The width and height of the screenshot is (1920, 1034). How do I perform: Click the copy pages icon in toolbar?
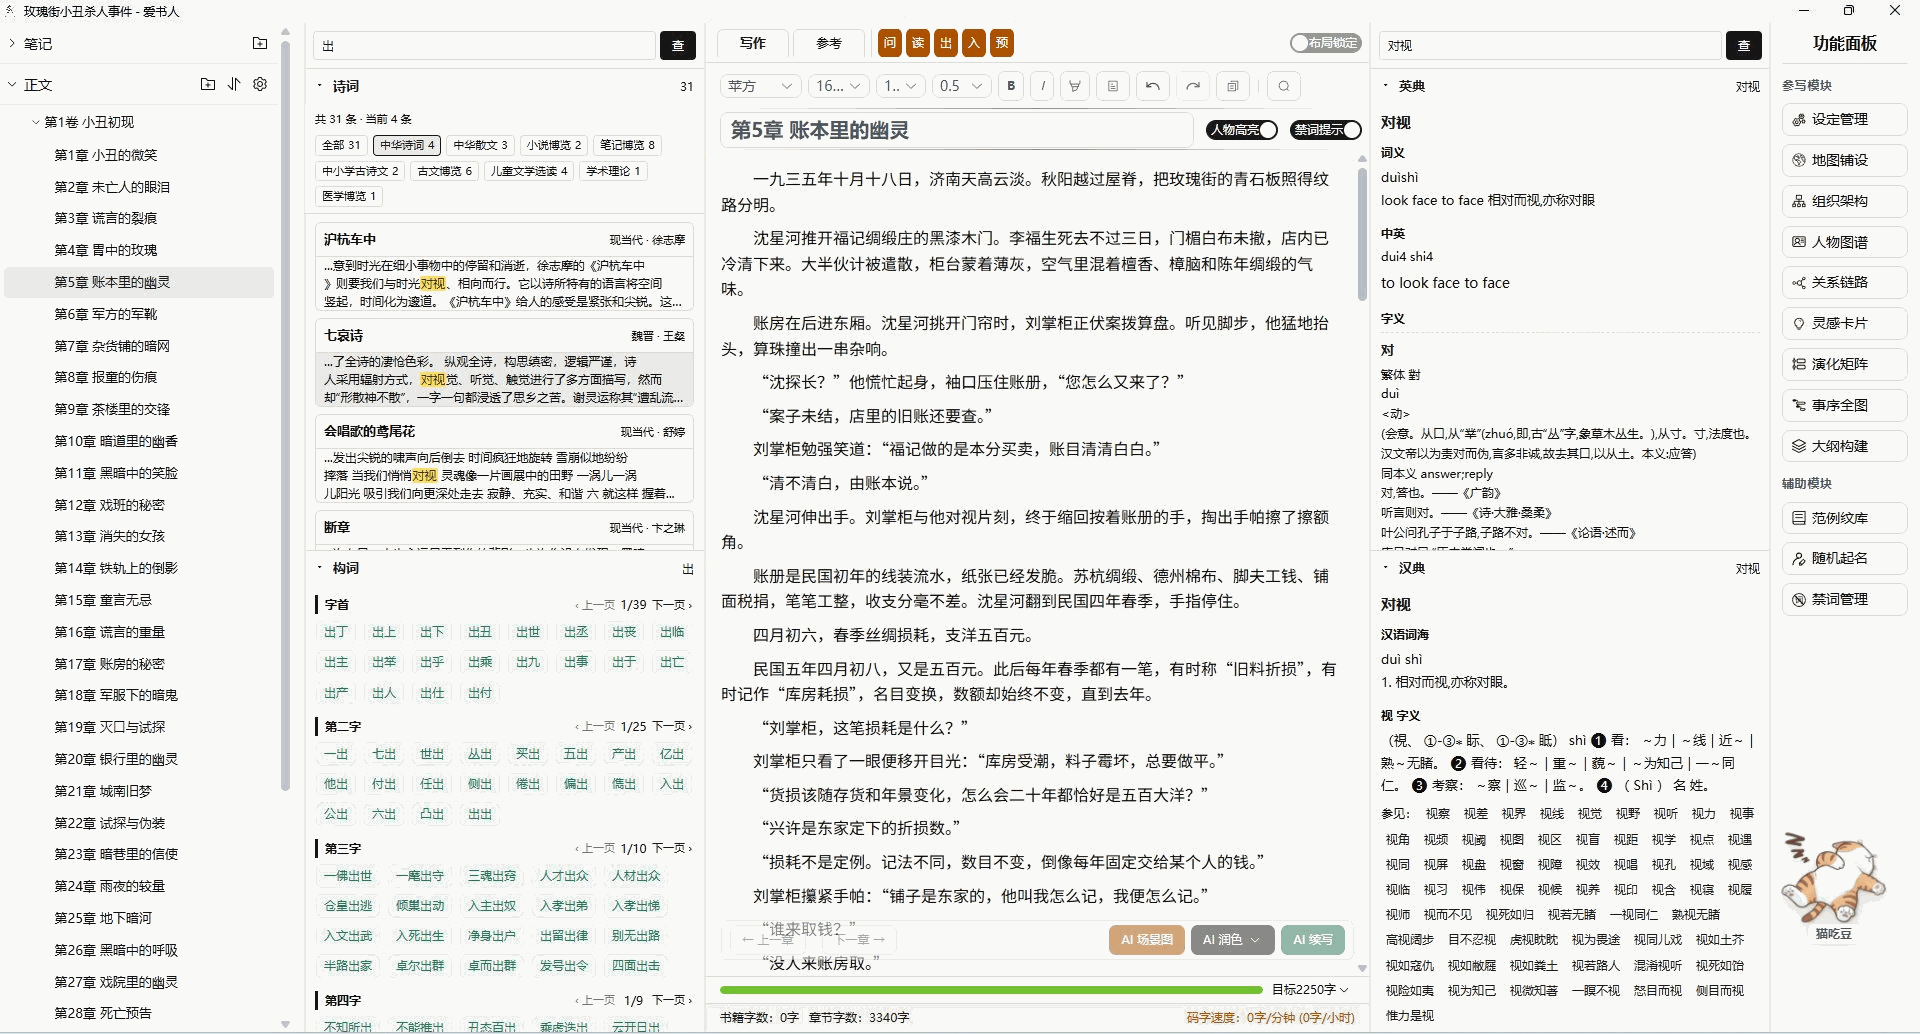[x=1232, y=86]
